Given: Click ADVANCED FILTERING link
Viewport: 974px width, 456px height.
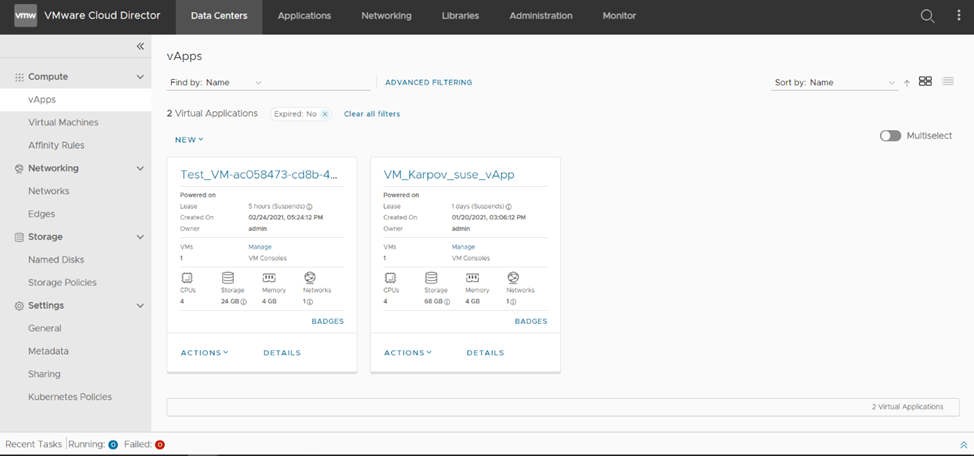Looking at the screenshot, I should pyautogui.click(x=428, y=83).
